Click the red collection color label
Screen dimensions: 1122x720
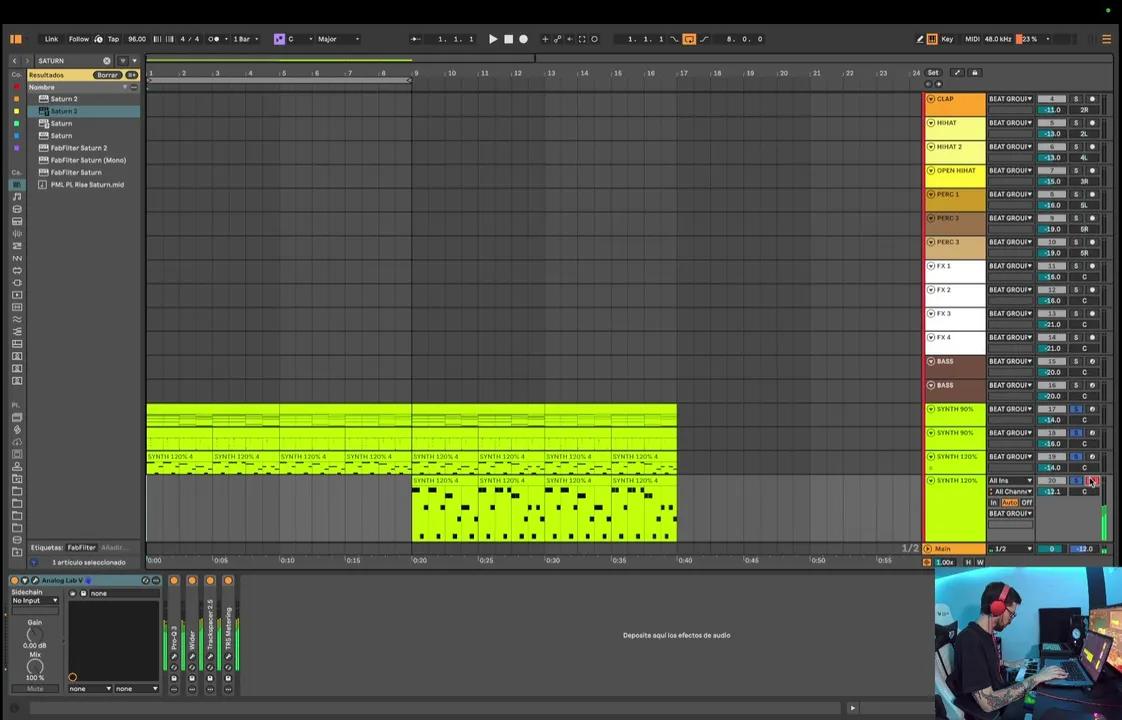(x=16, y=87)
